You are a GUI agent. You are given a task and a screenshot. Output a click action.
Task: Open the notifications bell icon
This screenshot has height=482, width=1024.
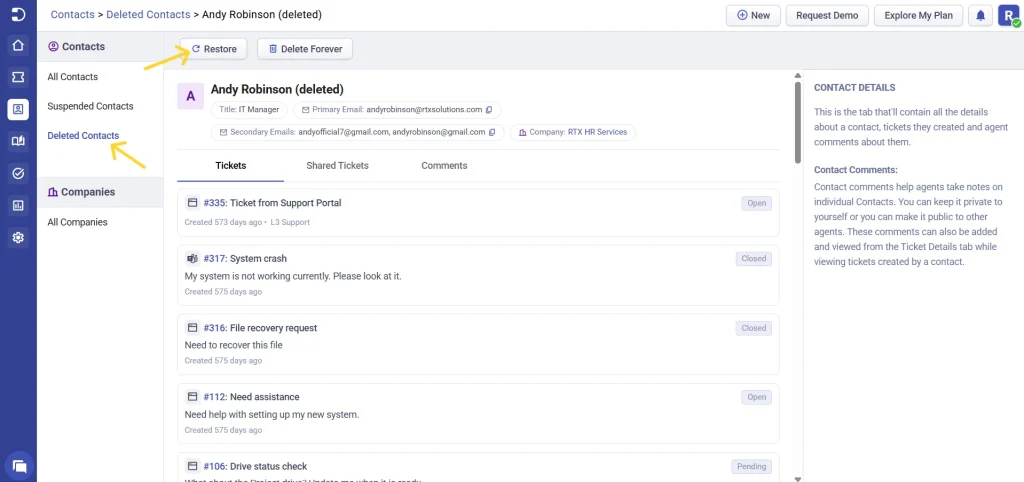pyautogui.click(x=980, y=15)
